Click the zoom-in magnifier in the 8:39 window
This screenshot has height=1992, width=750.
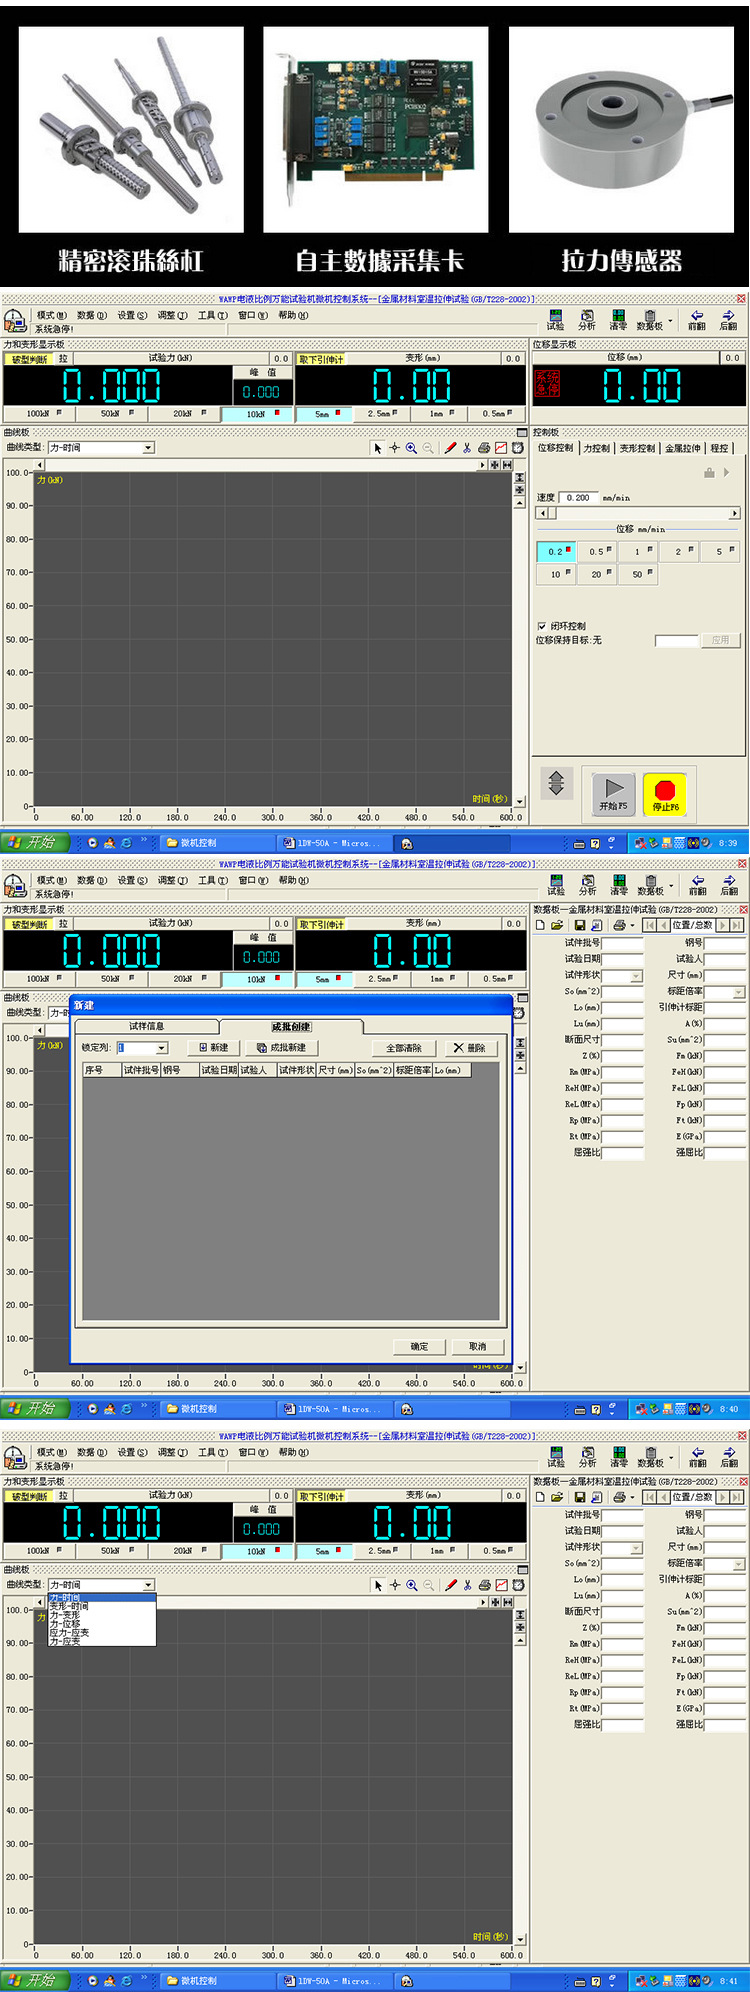click(411, 448)
